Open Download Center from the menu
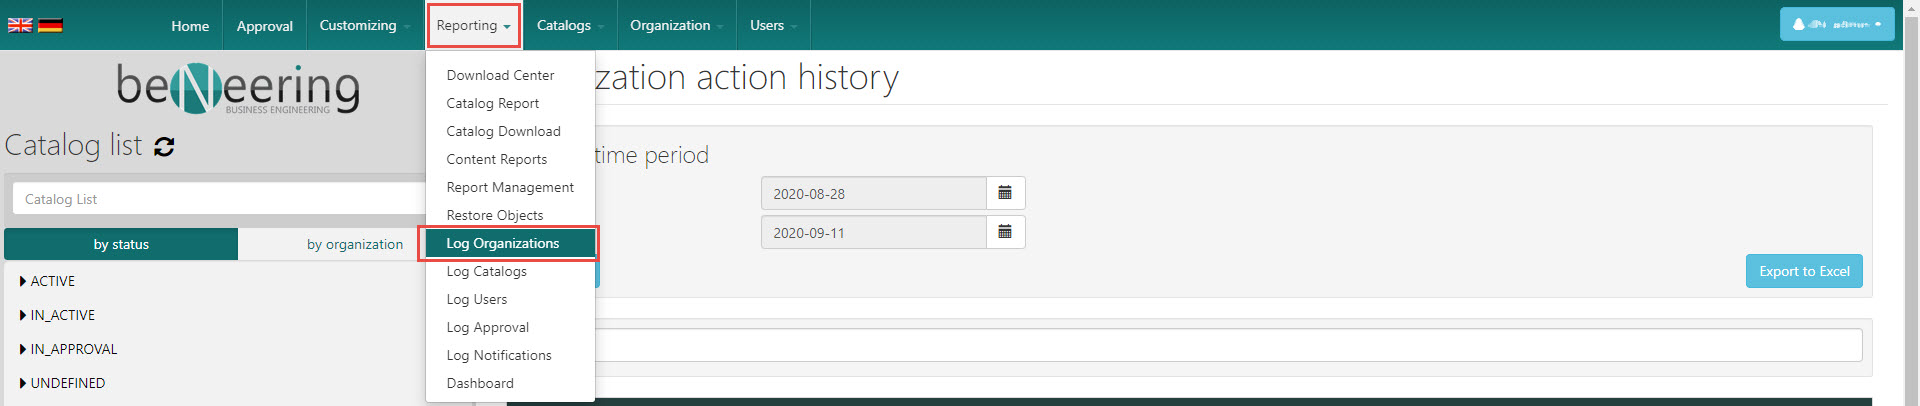The height and width of the screenshot is (406, 1920). click(500, 75)
